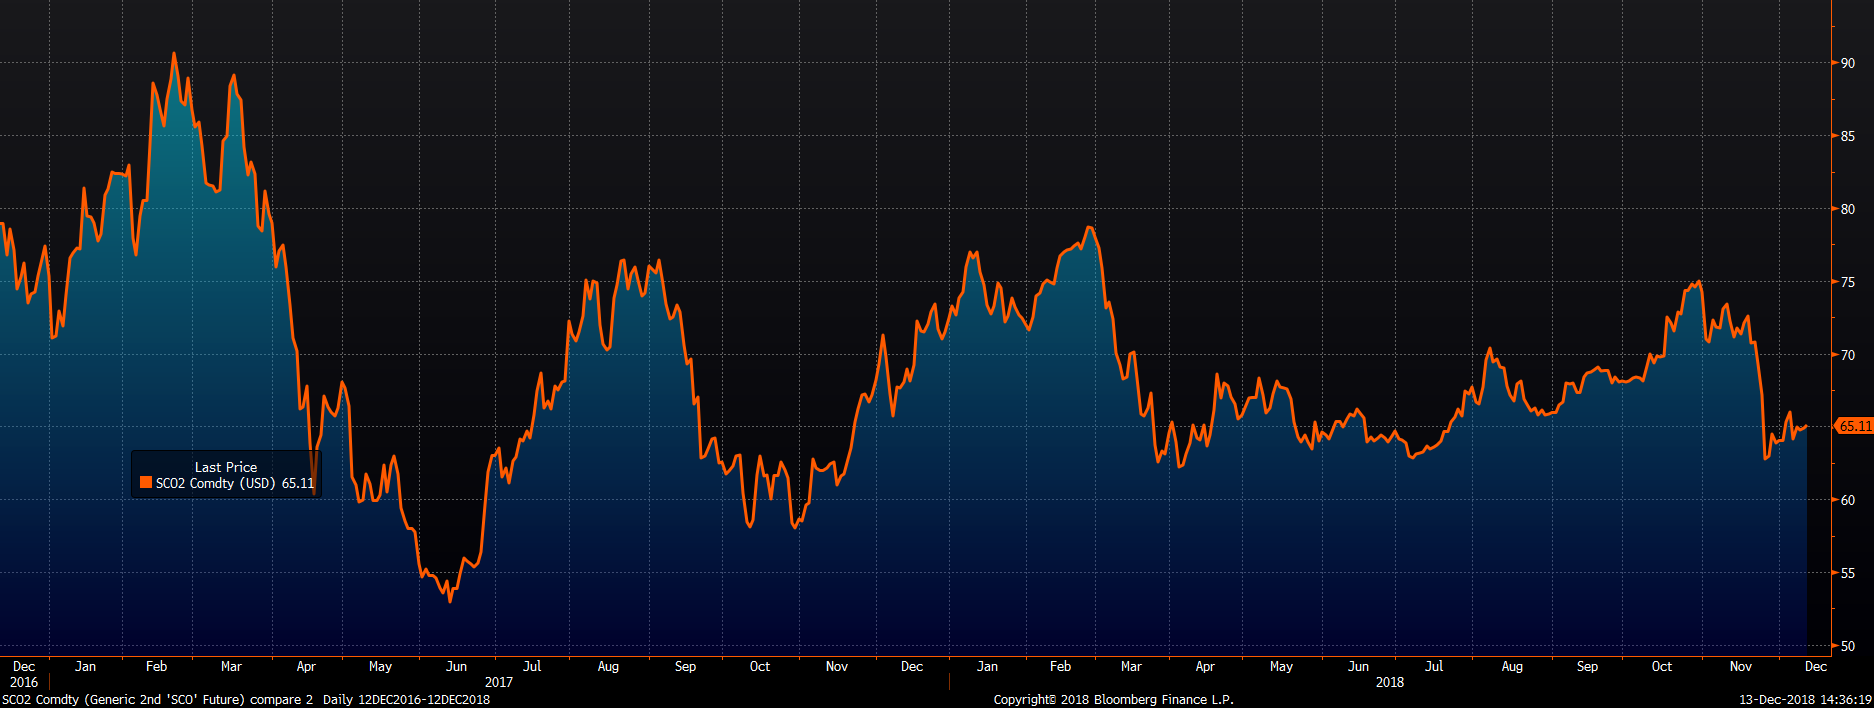This screenshot has height=708, width=1874.
Task: Click the 2016 year label under Dec
Action: tap(23, 682)
